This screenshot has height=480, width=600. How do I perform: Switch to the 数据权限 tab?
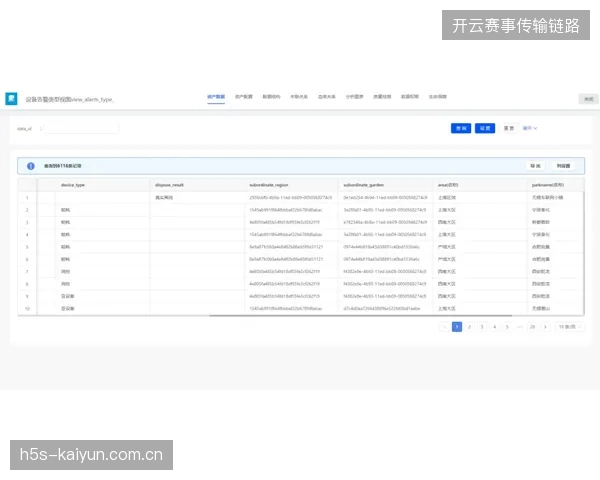pyautogui.click(x=410, y=97)
